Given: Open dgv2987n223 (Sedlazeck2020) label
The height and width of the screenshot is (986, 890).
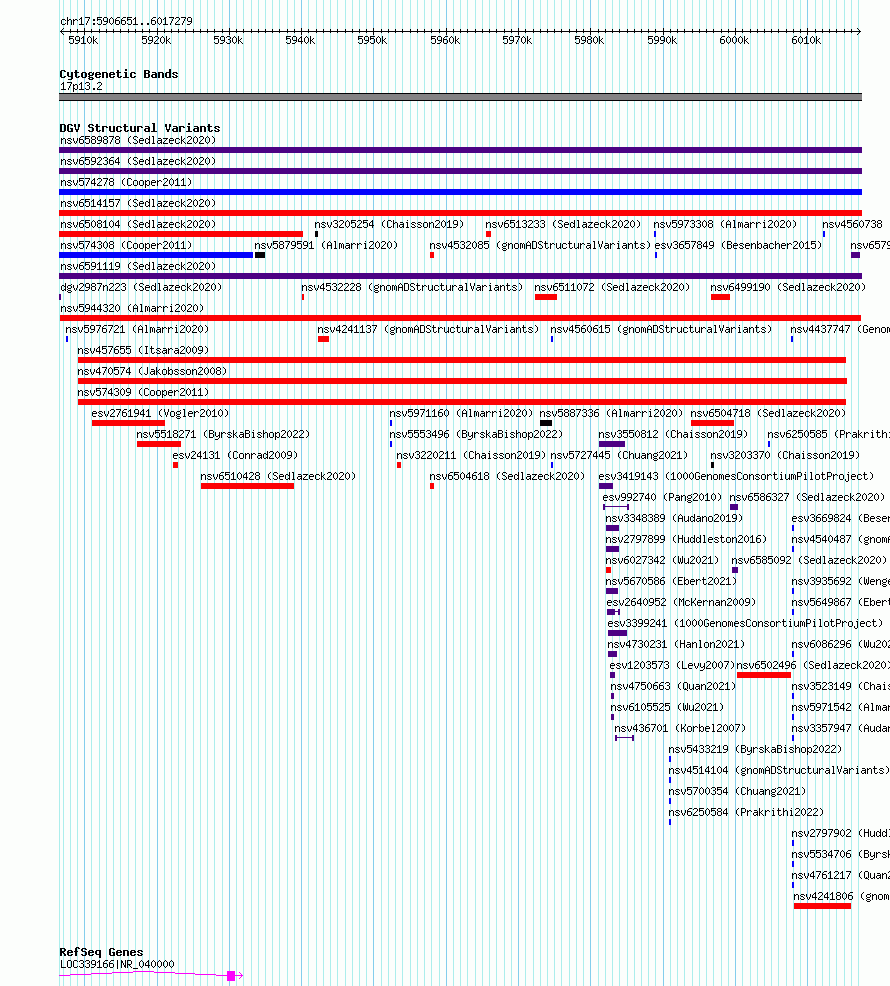Looking at the screenshot, I should (141, 287).
